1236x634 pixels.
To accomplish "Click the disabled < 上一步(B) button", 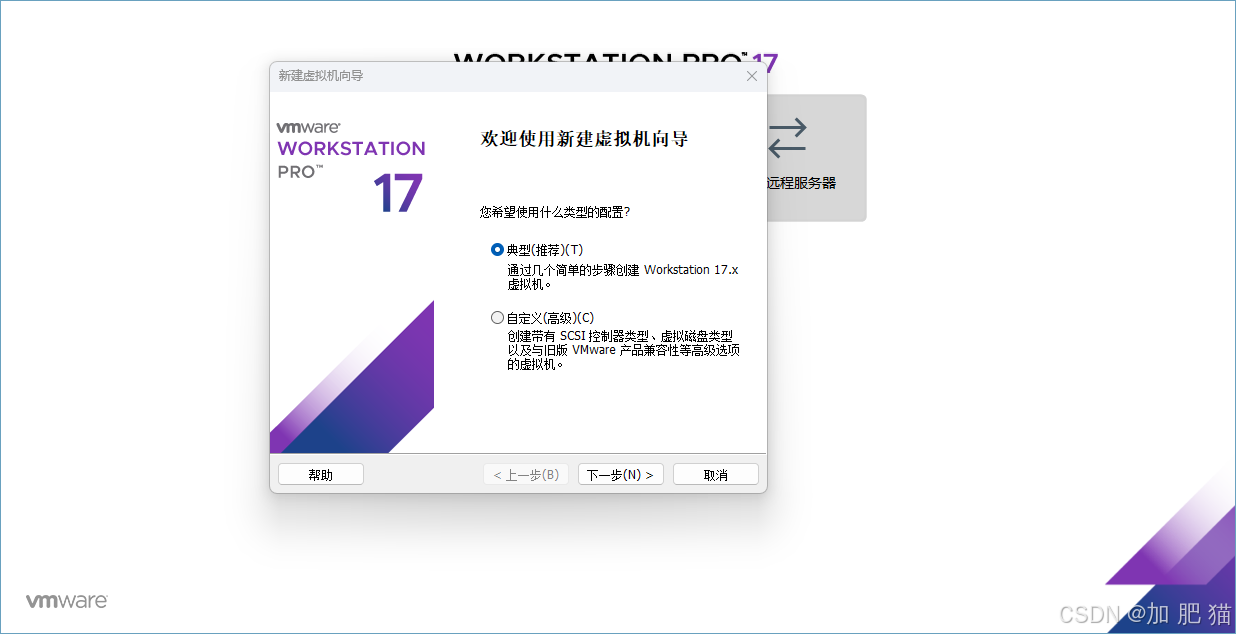I will [526, 475].
